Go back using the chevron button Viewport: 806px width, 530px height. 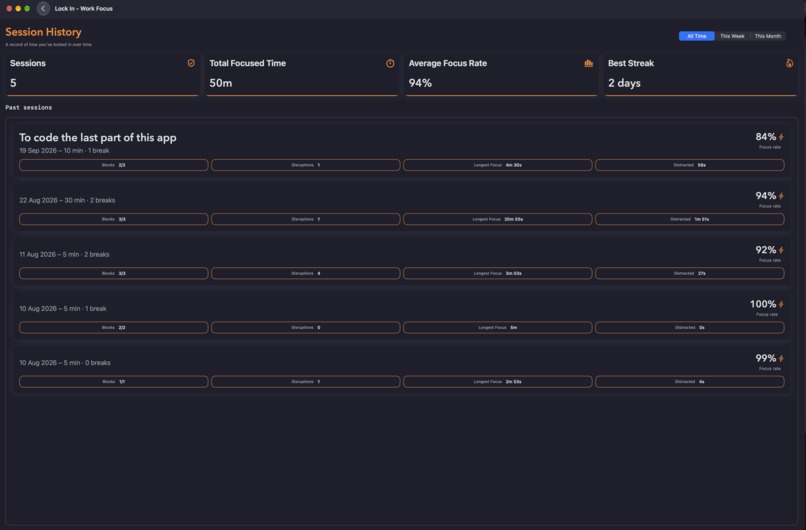coord(43,8)
